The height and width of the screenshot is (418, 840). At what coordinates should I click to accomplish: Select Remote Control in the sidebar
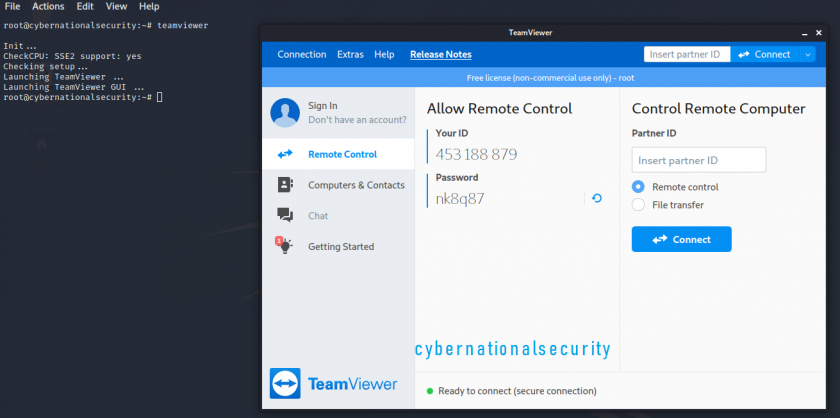[338, 154]
